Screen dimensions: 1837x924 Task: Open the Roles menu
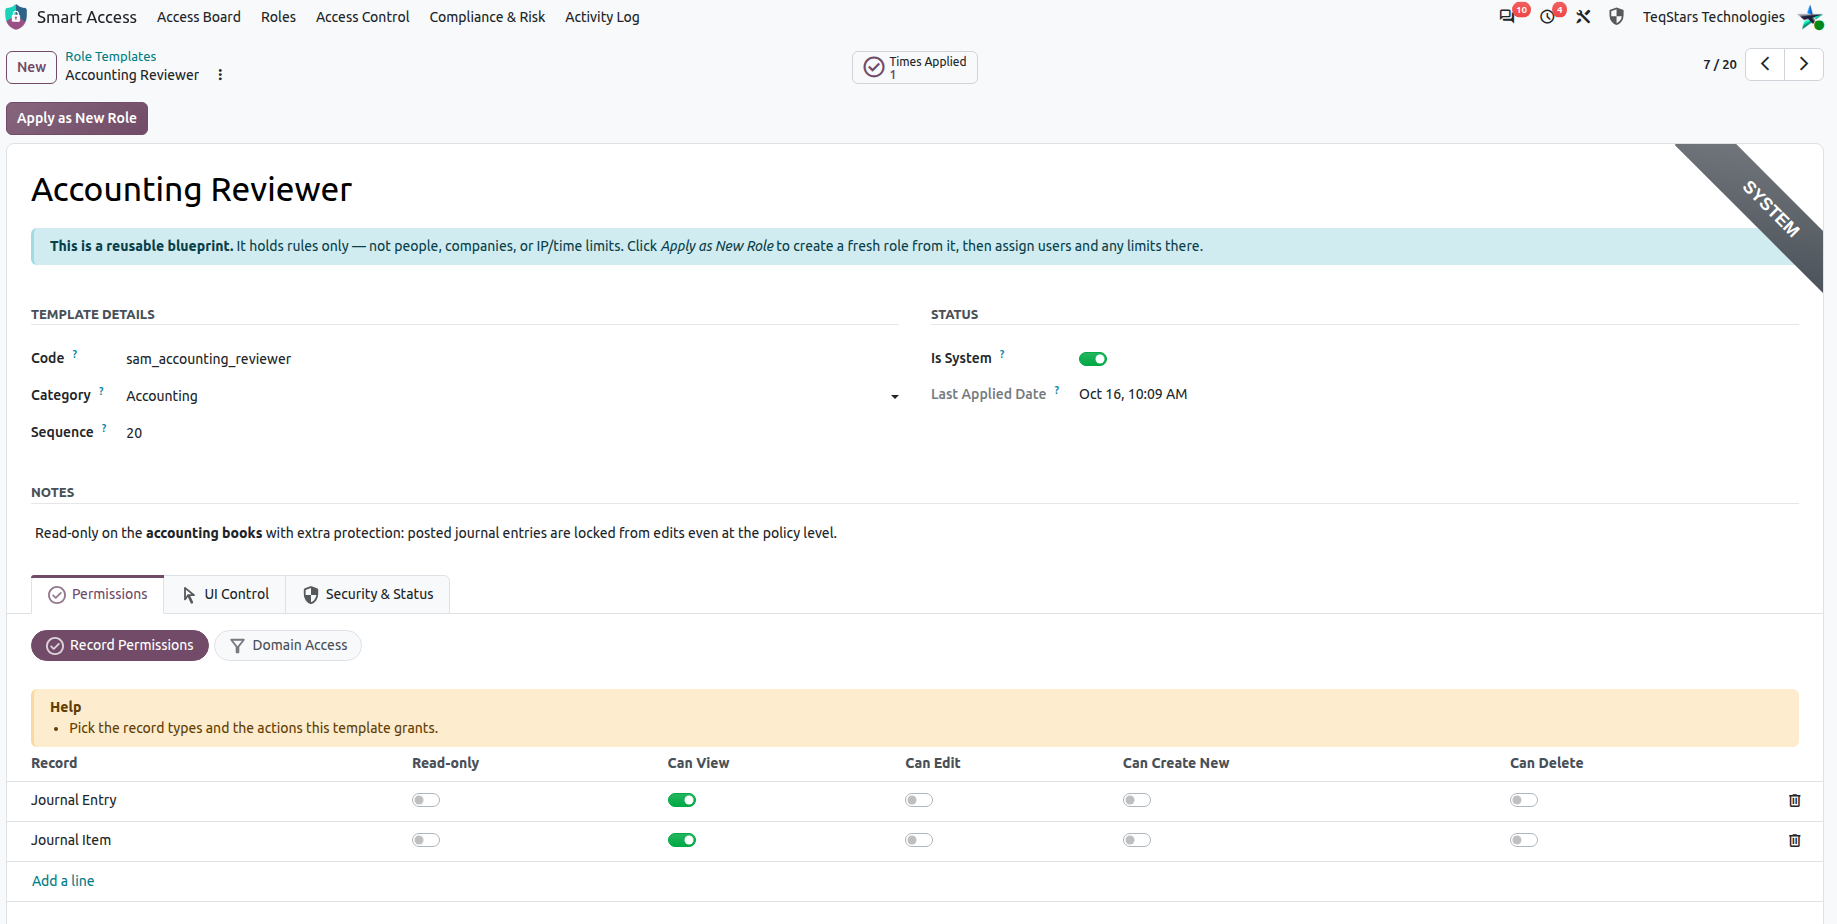coord(278,17)
